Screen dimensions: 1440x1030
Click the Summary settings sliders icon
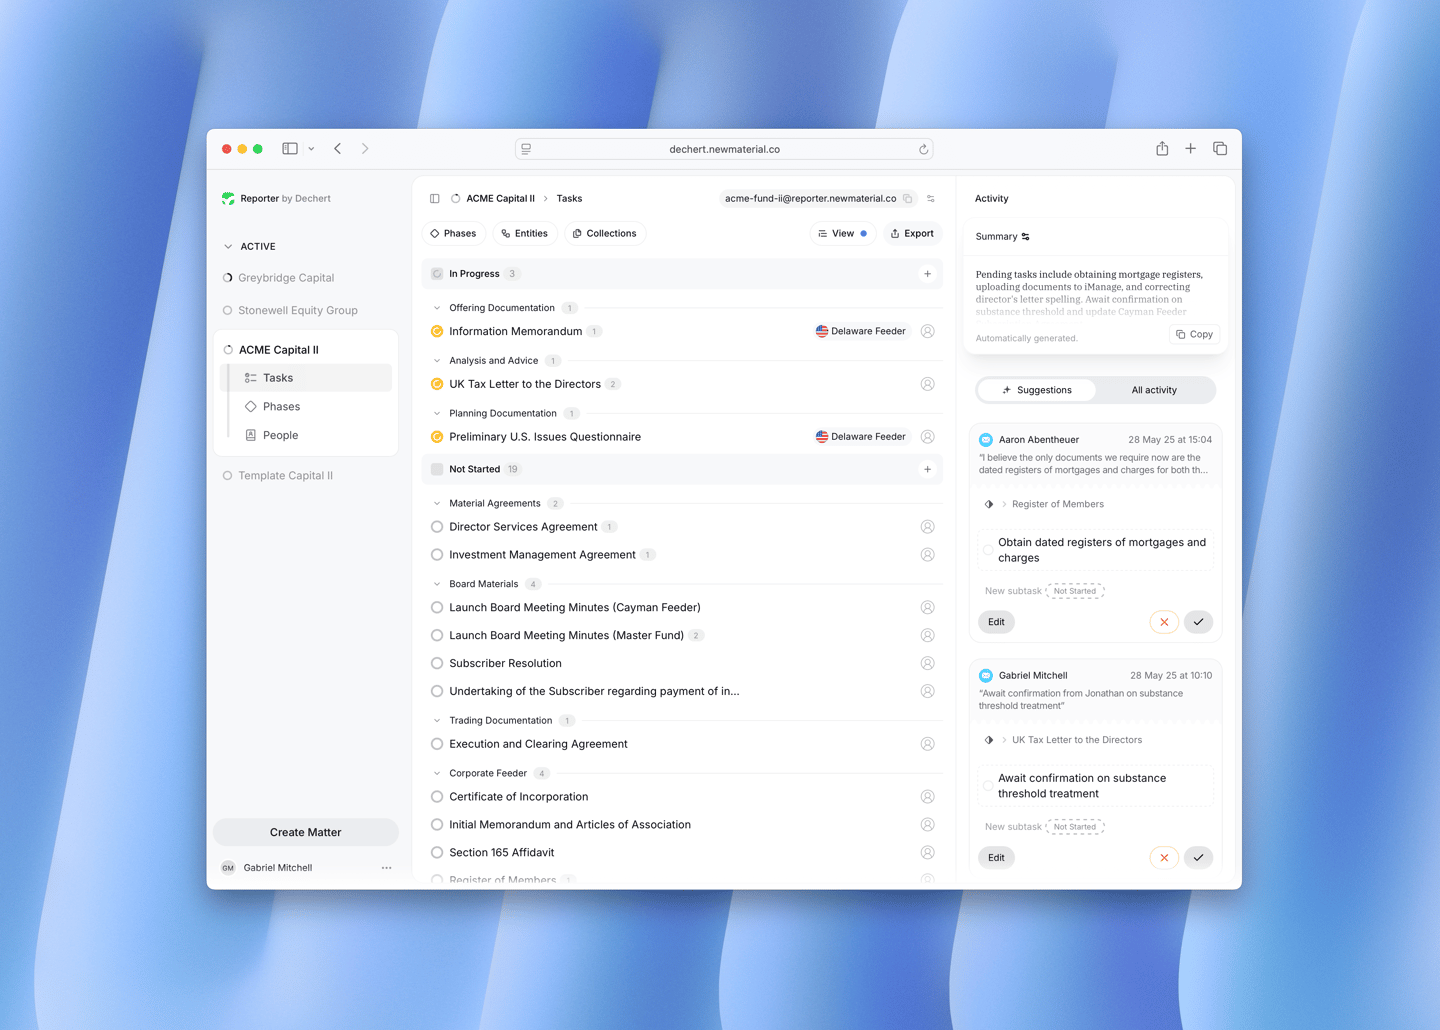click(x=1026, y=237)
